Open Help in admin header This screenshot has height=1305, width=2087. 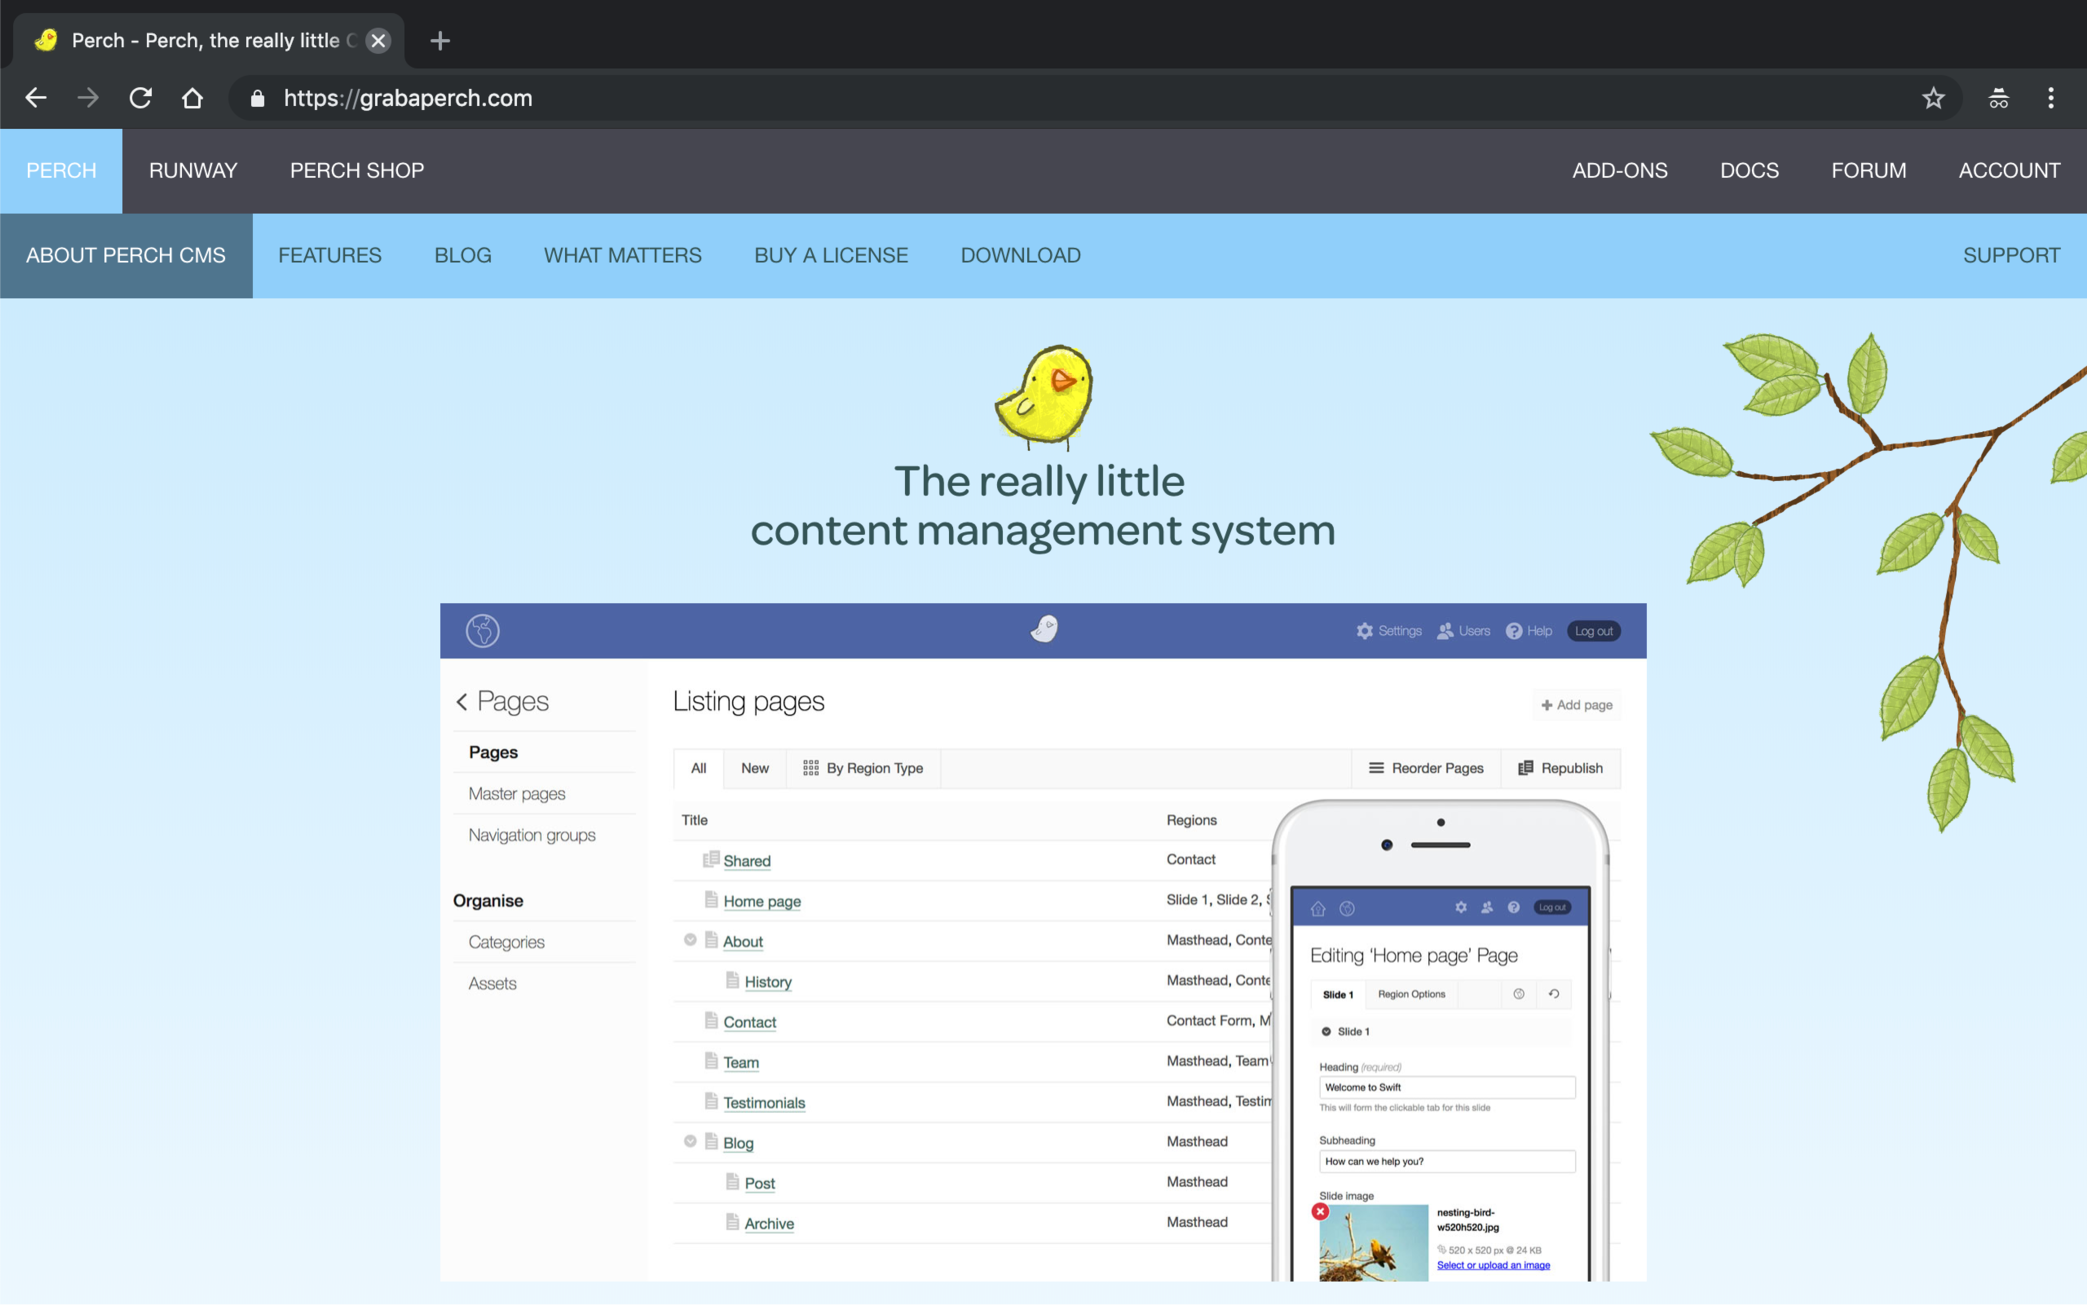point(1529,631)
